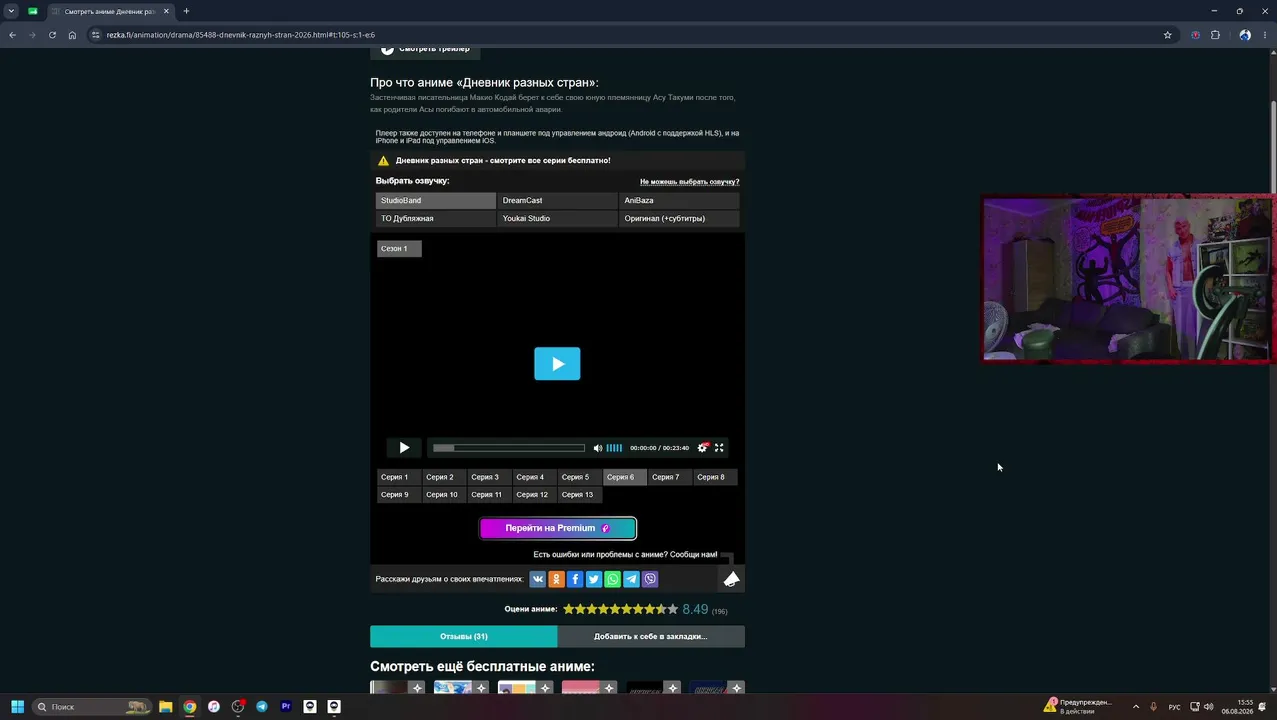
Task: Open Chrome menu three dots
Action: 1265,35
